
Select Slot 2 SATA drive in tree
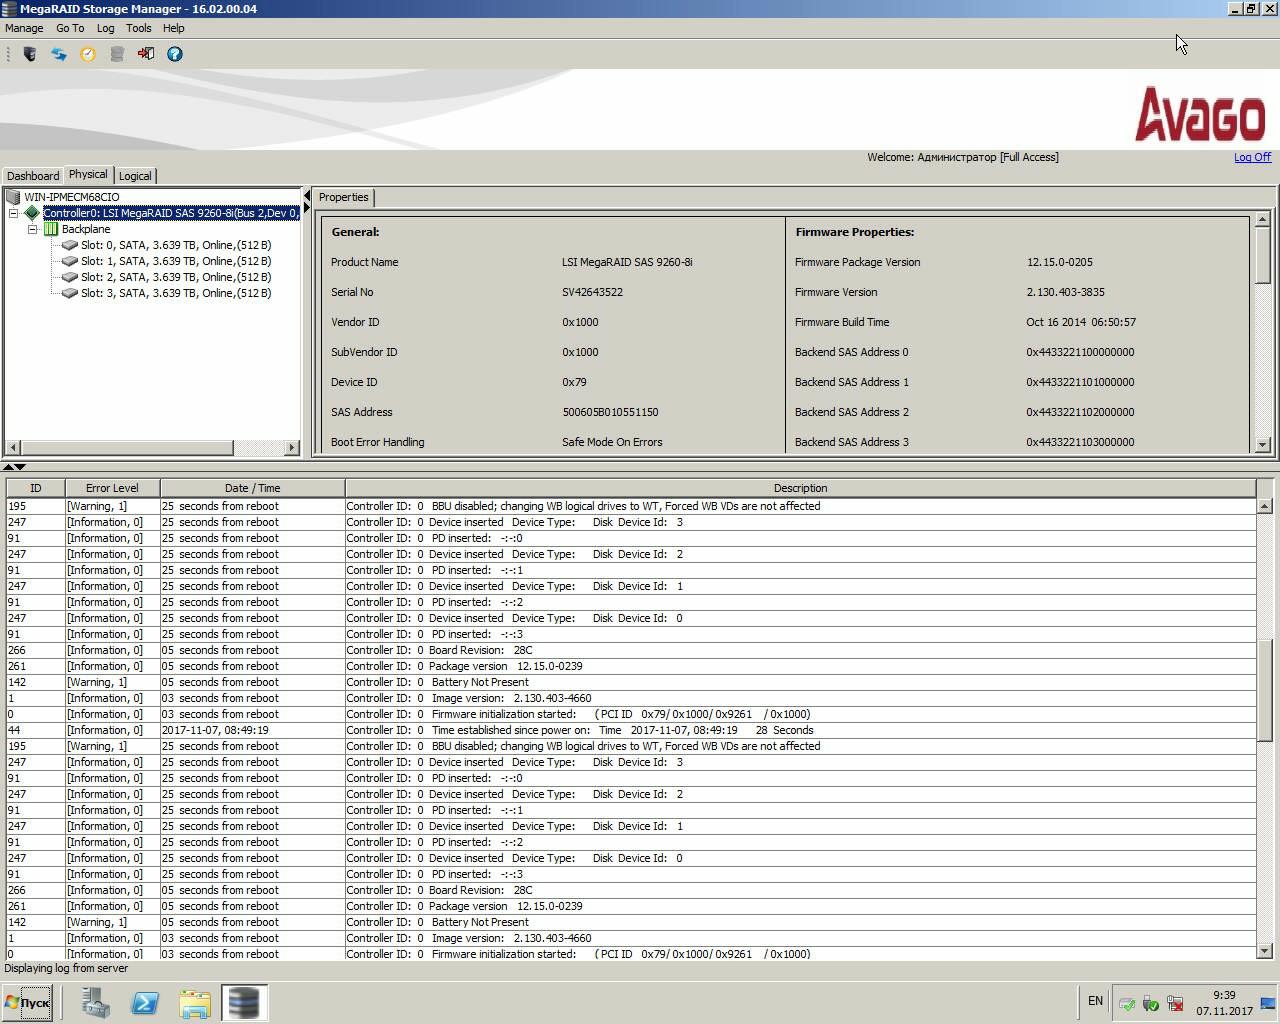tap(175, 277)
